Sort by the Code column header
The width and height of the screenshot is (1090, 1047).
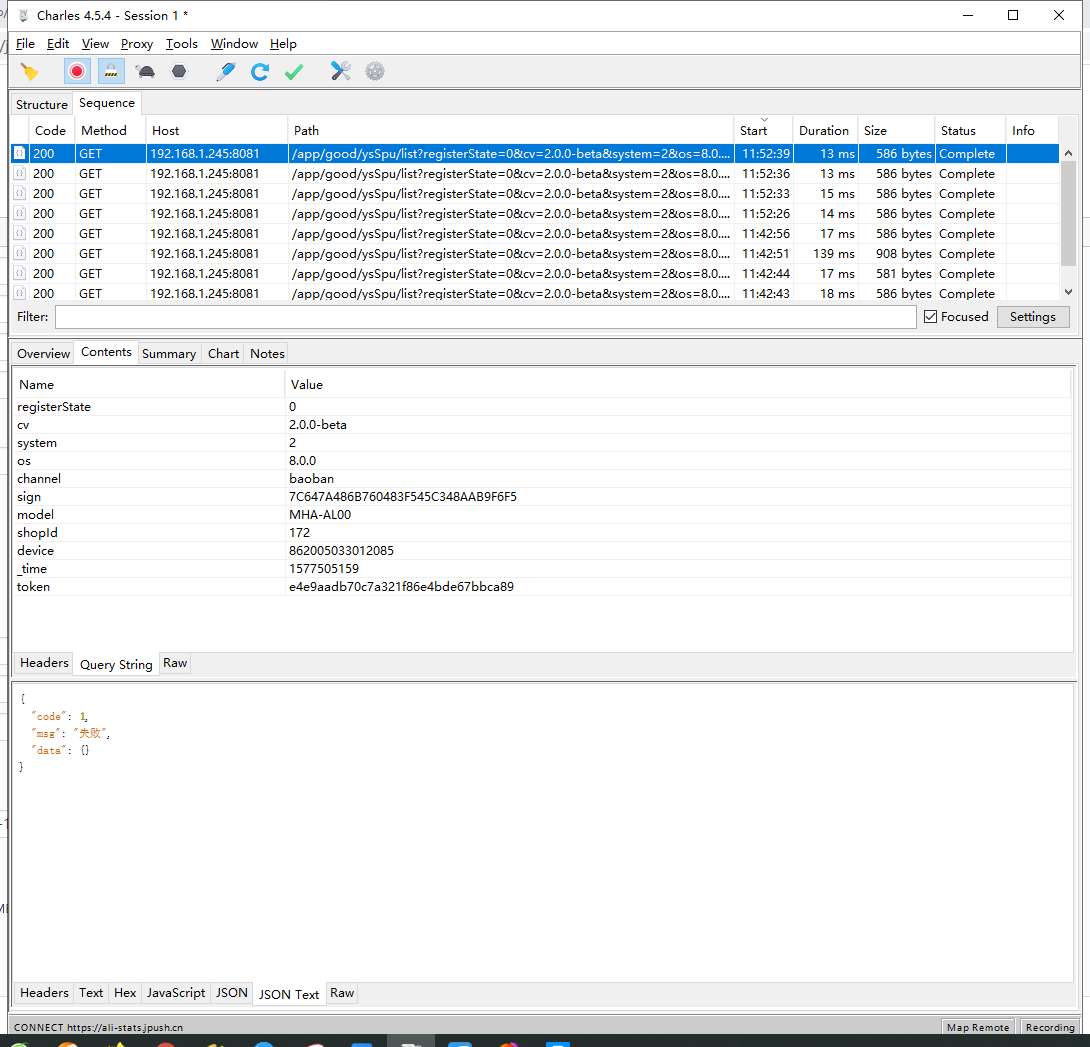(x=50, y=131)
